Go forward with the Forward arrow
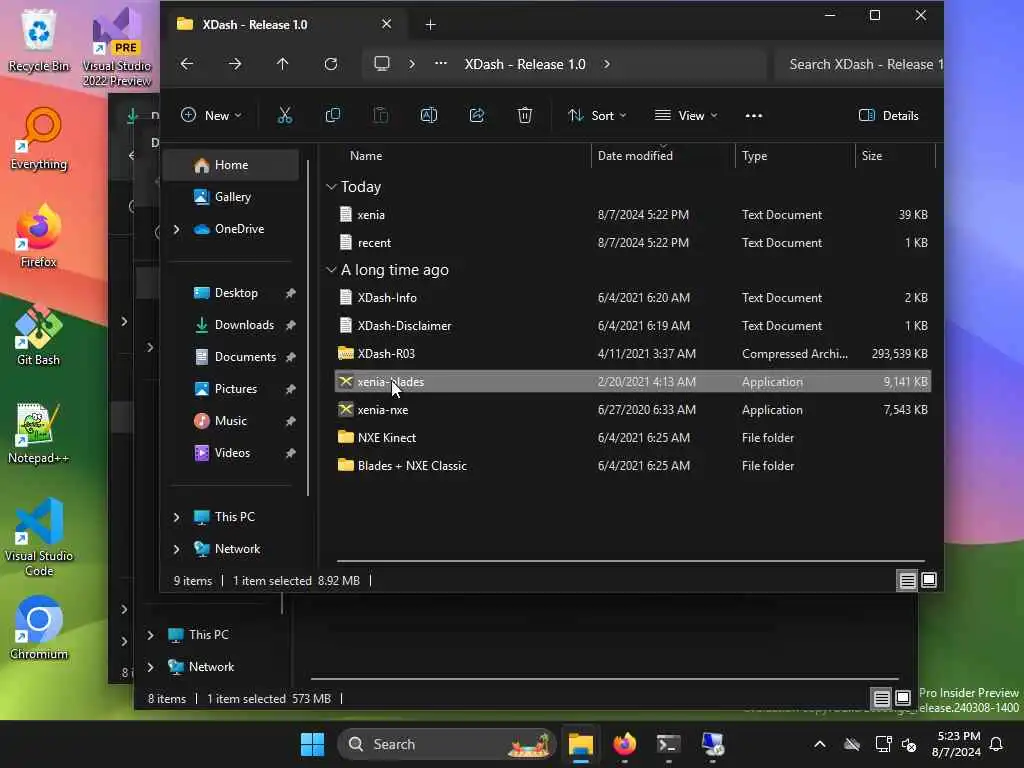Screen dimensions: 1024x768 pyautogui.click(x=235, y=64)
